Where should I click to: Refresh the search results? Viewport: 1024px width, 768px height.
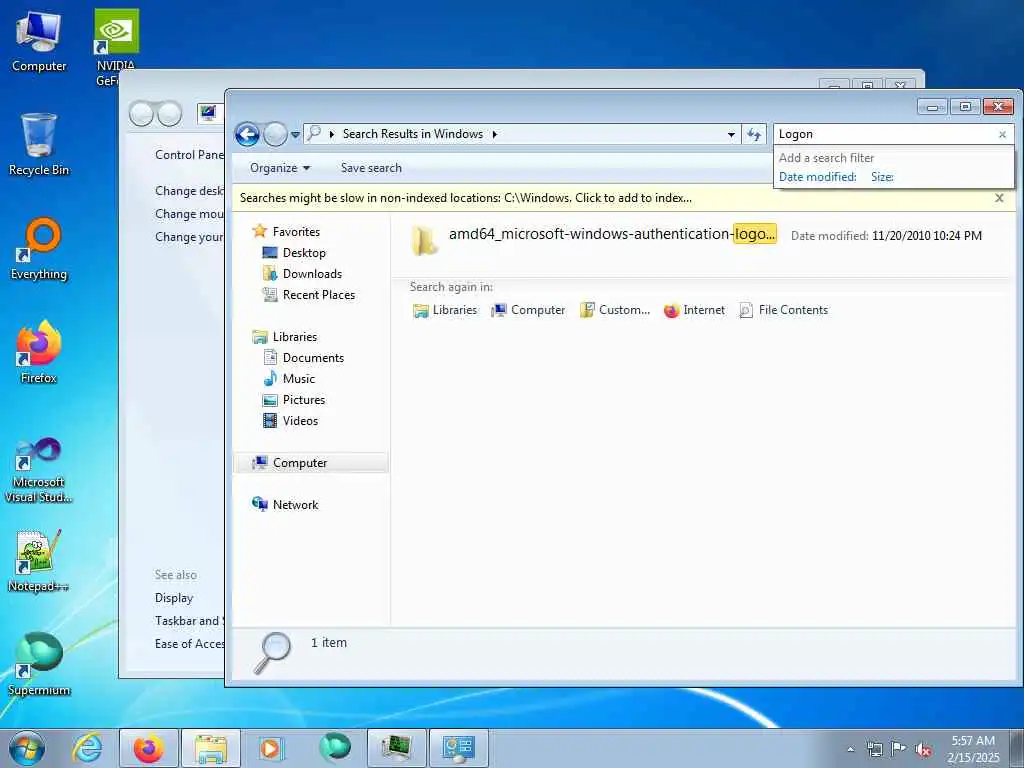click(754, 135)
